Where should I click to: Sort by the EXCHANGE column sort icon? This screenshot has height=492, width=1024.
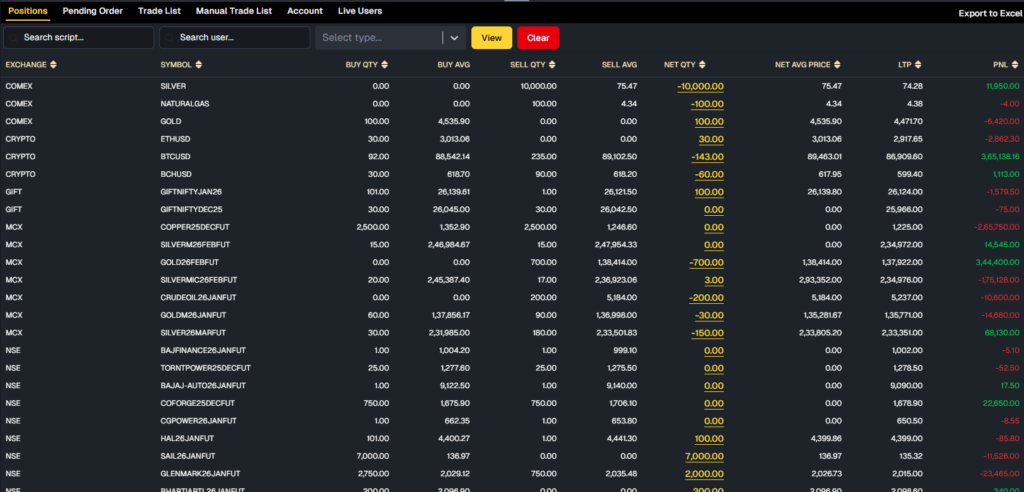[54, 65]
